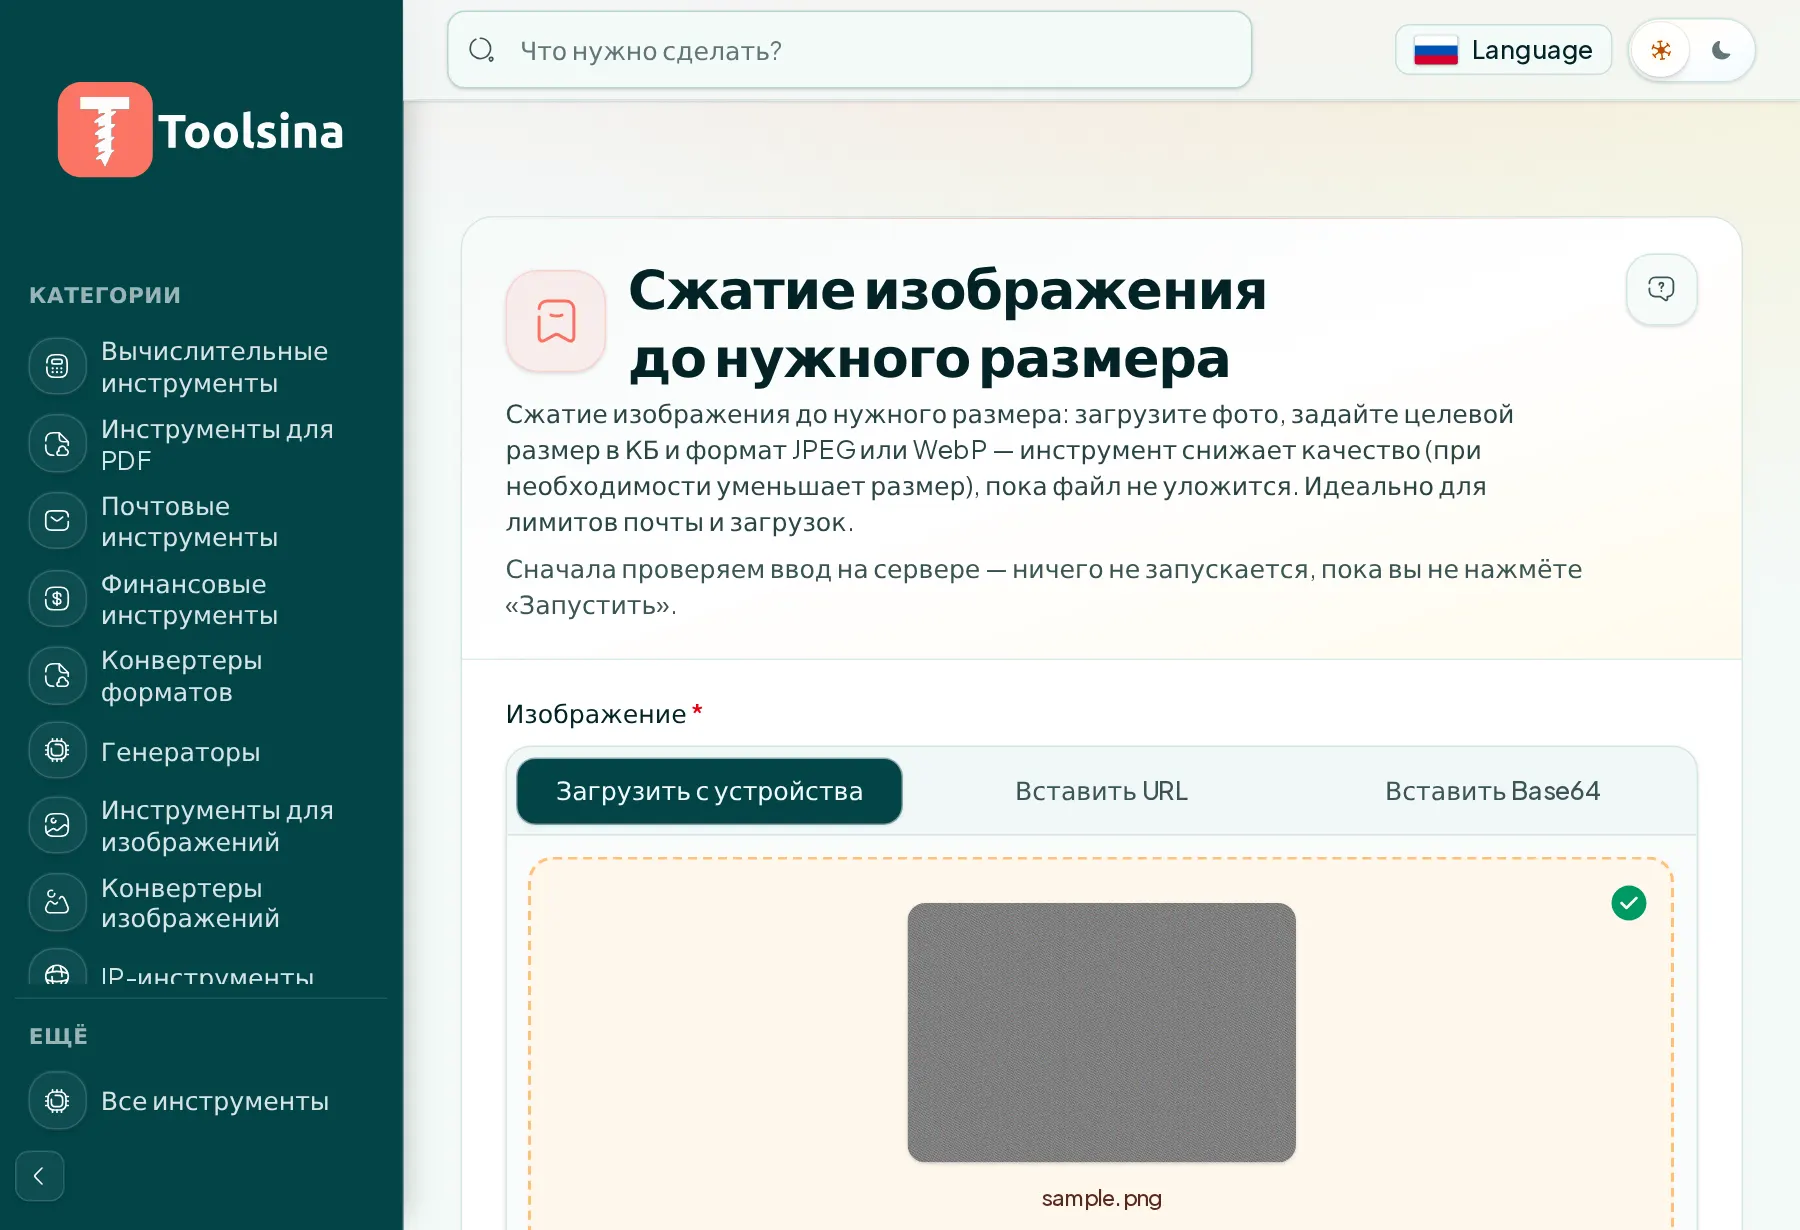Viewport: 1800px width, 1230px height.
Task: Click 'Сжатие изображения до нужного размера' heading
Action: tap(947, 324)
